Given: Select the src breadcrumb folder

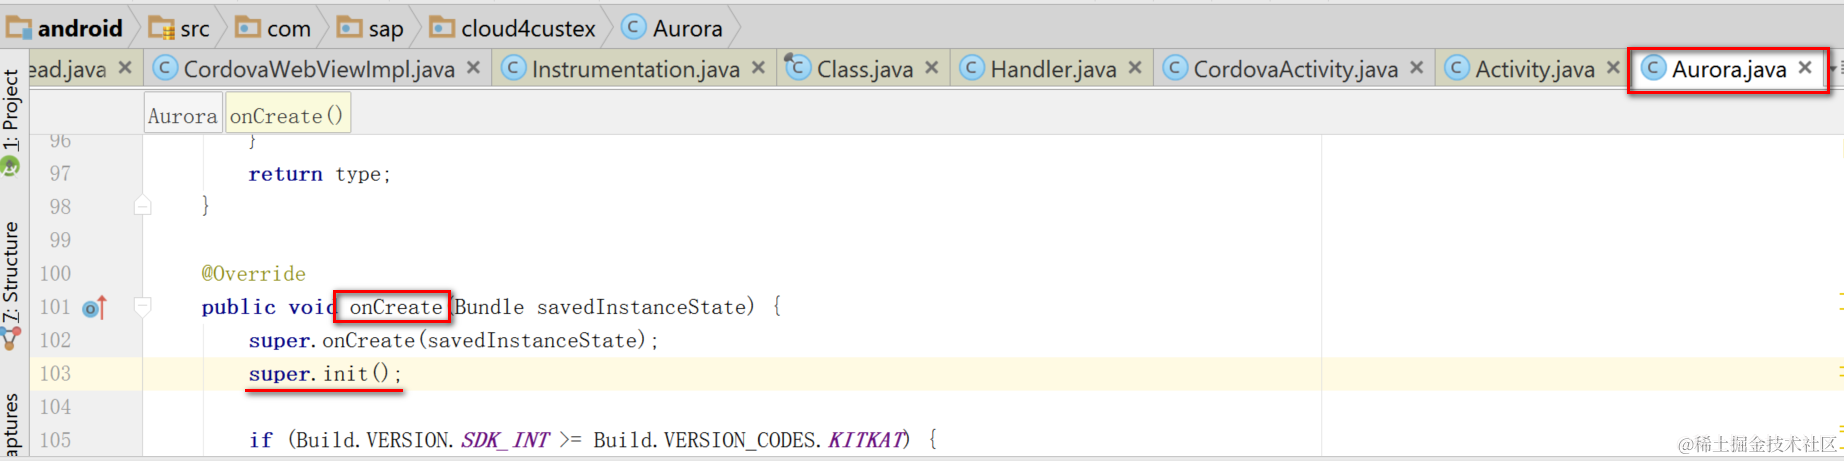Looking at the screenshot, I should tap(180, 28).
